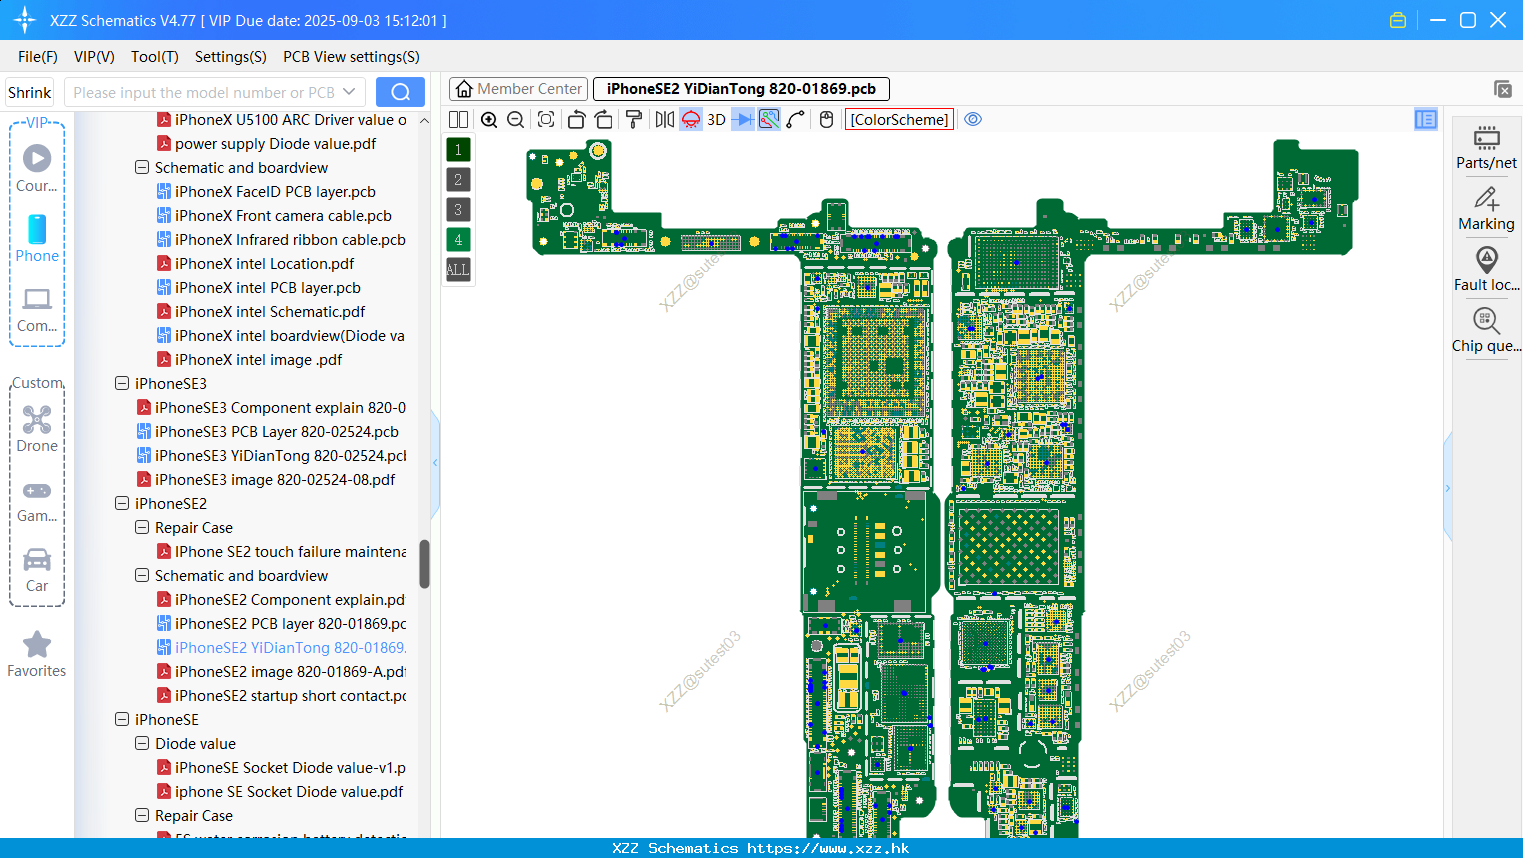Open the Settings(S) menu
Viewport: 1523px width, 858px height.
tap(231, 57)
